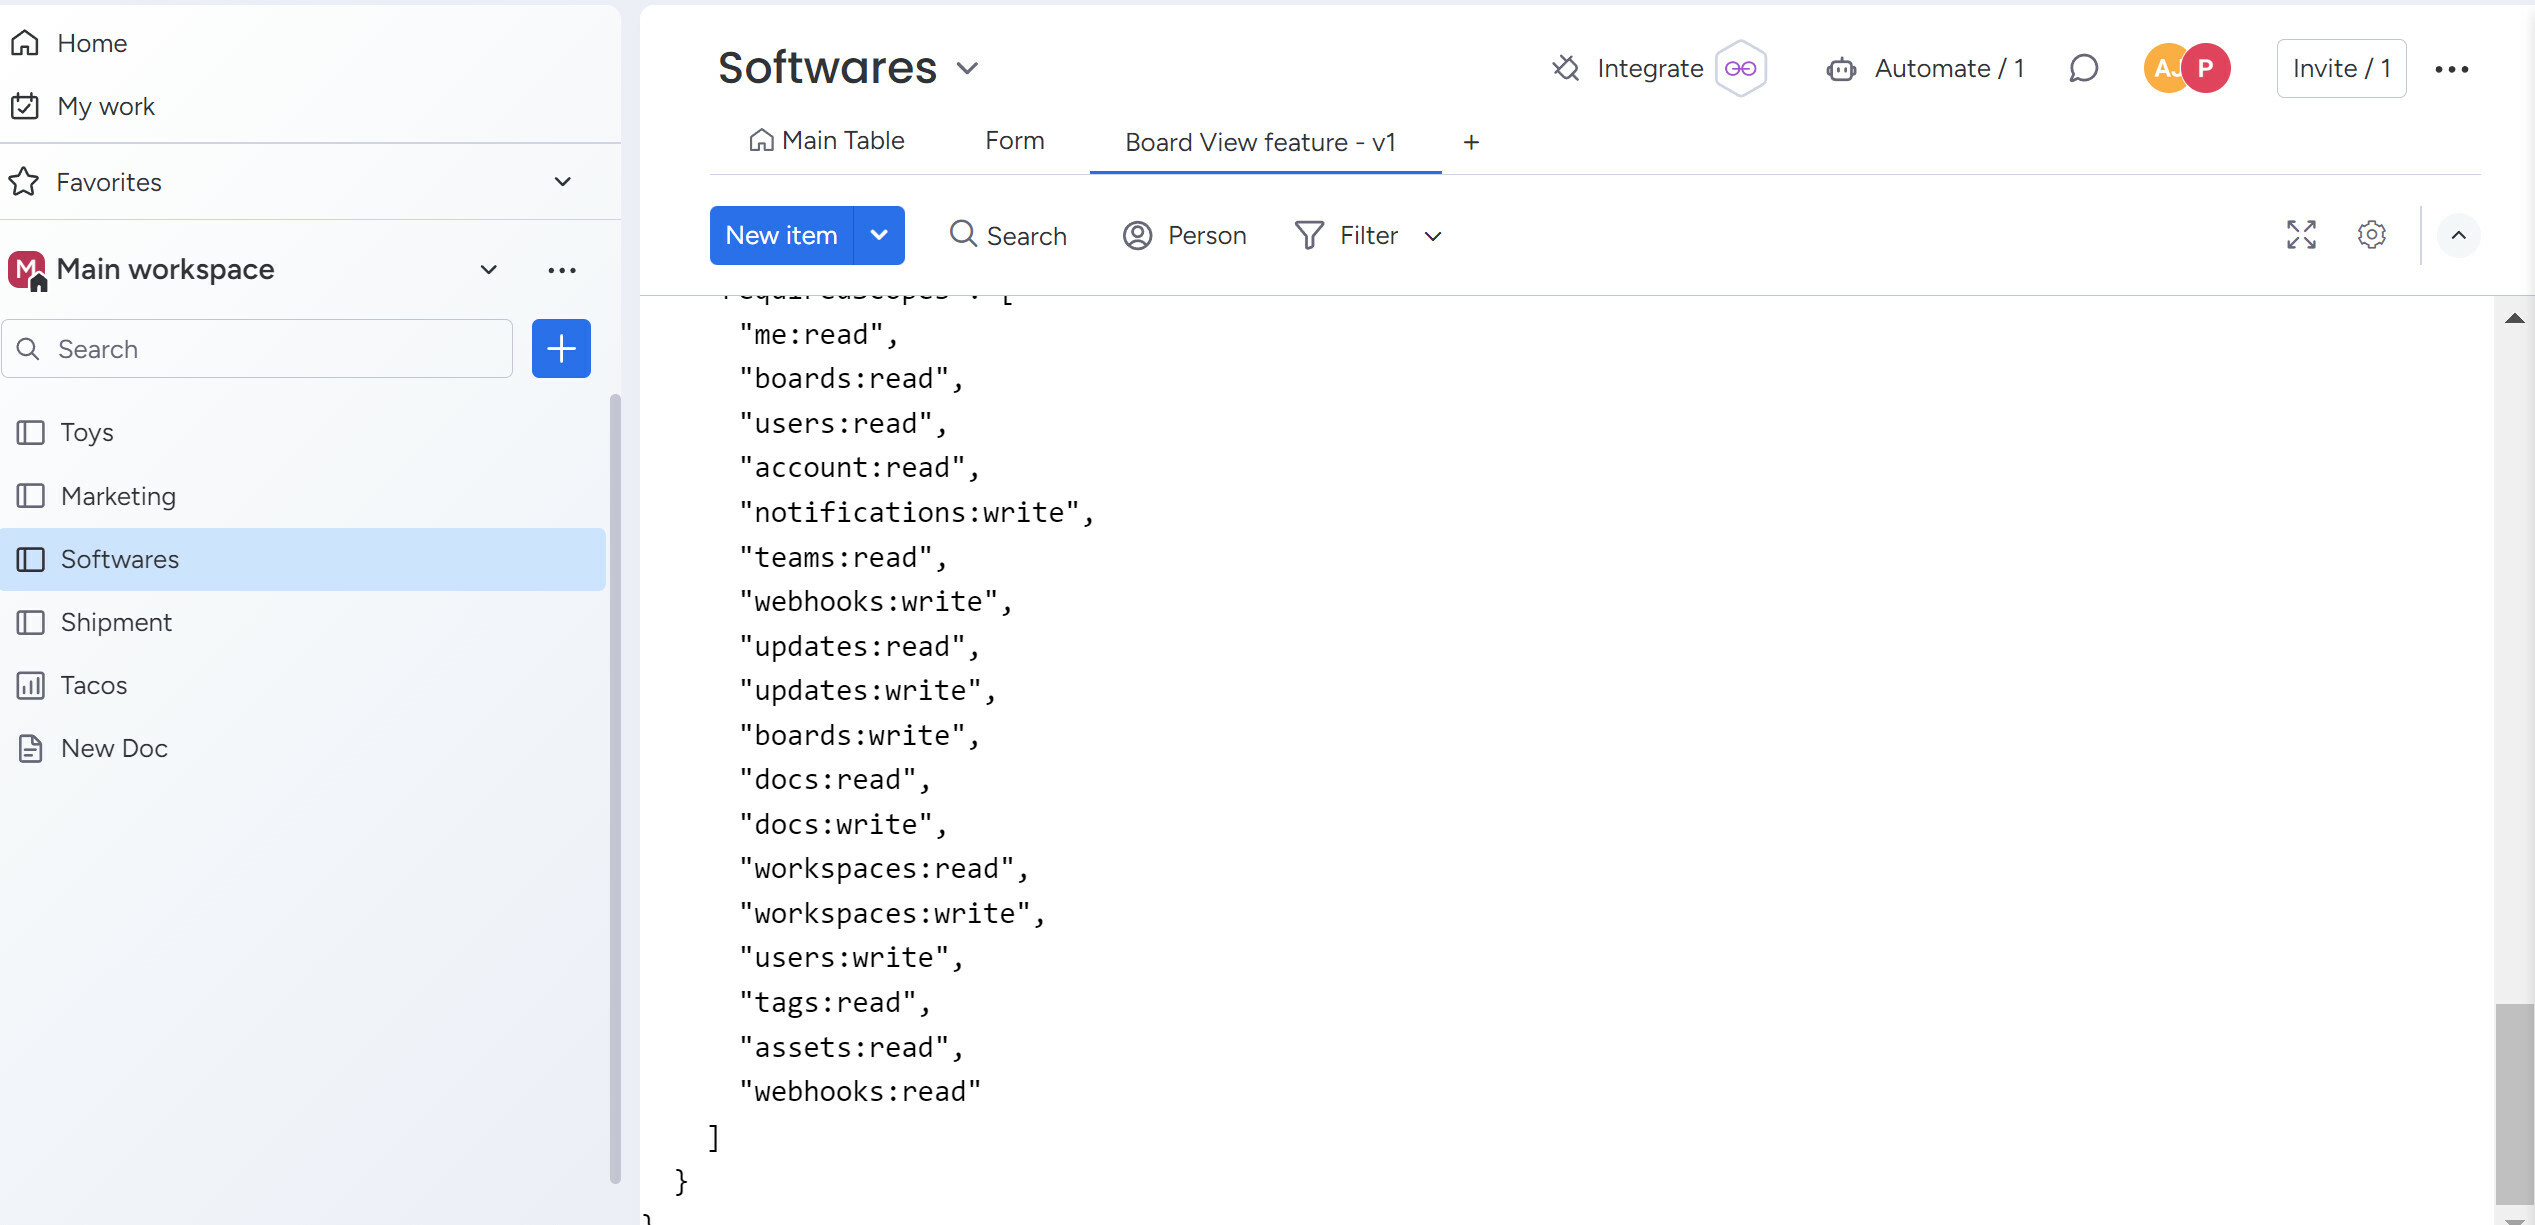Click the scrollbar up arrow in content pane

[2514, 318]
